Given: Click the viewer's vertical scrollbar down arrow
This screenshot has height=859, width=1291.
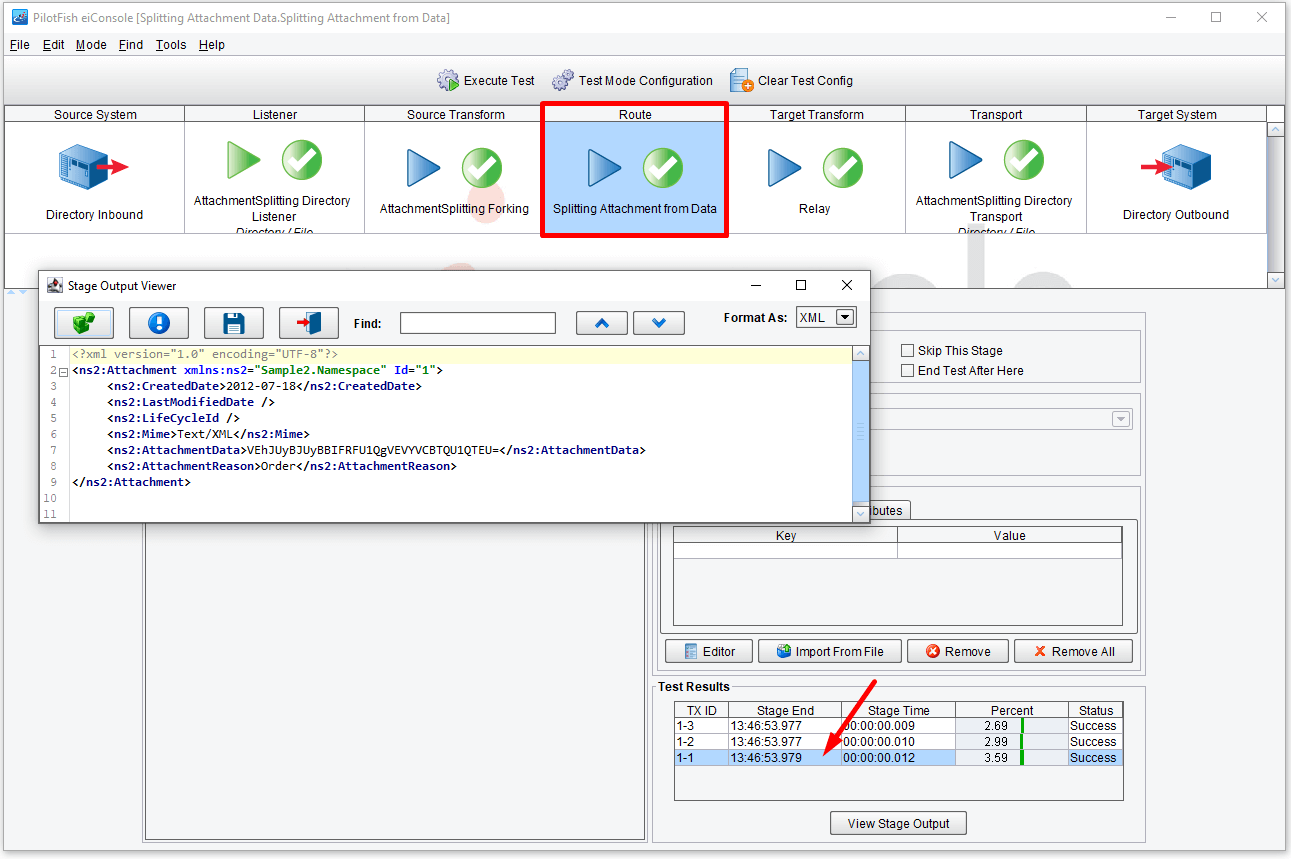Looking at the screenshot, I should coord(860,513).
